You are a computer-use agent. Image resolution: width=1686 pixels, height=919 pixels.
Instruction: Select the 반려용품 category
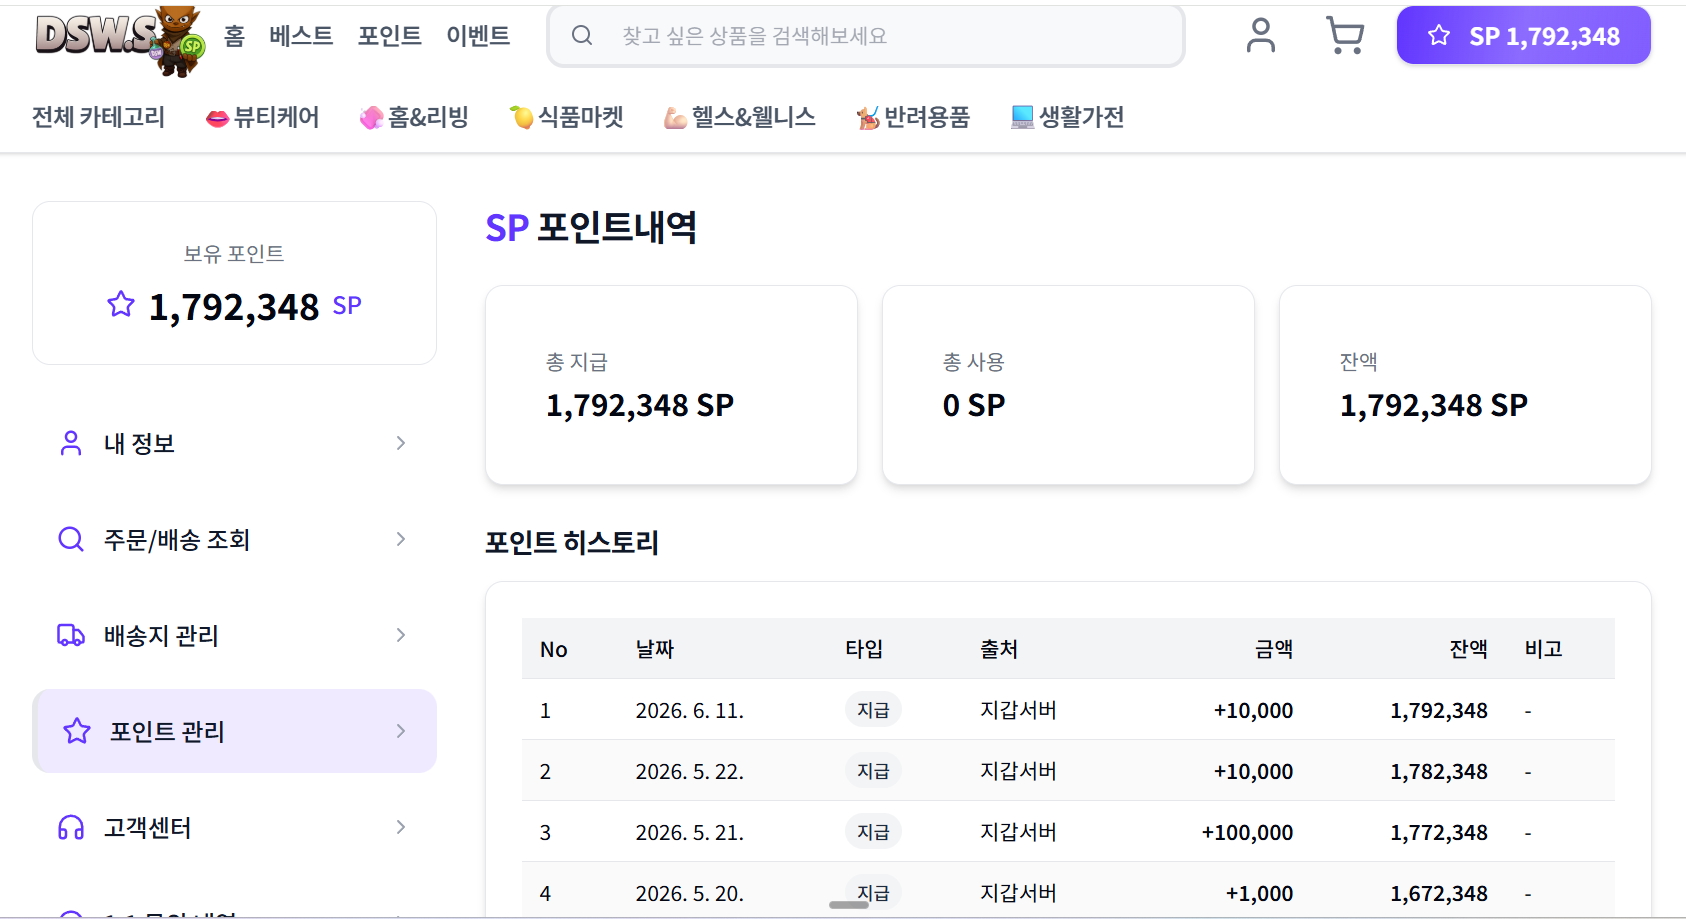913,117
